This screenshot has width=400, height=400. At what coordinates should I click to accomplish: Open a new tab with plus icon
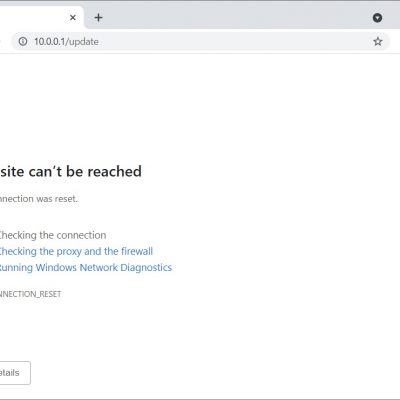pyautogui.click(x=98, y=18)
